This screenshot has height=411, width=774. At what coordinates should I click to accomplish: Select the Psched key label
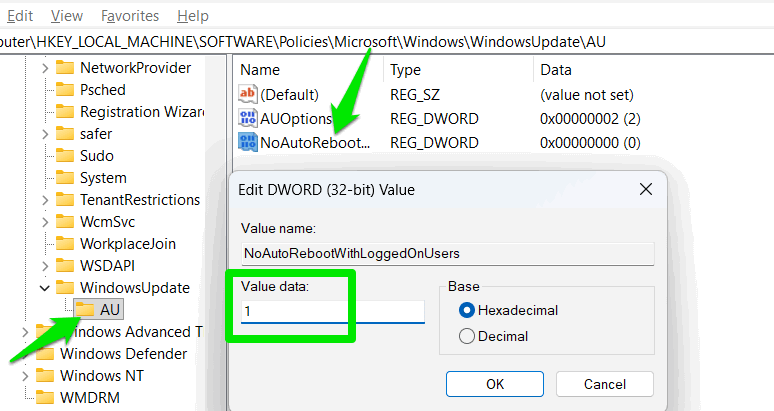[x=103, y=90]
